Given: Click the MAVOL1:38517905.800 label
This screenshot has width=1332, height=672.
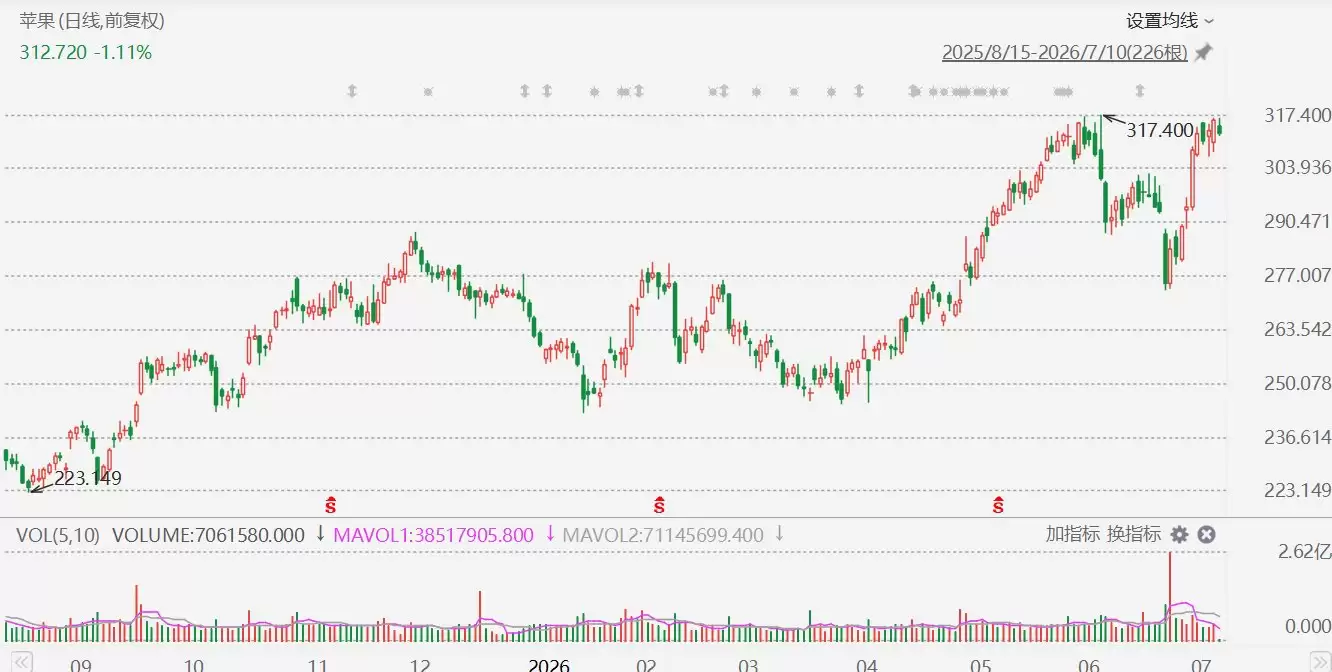Looking at the screenshot, I should click(x=433, y=535).
